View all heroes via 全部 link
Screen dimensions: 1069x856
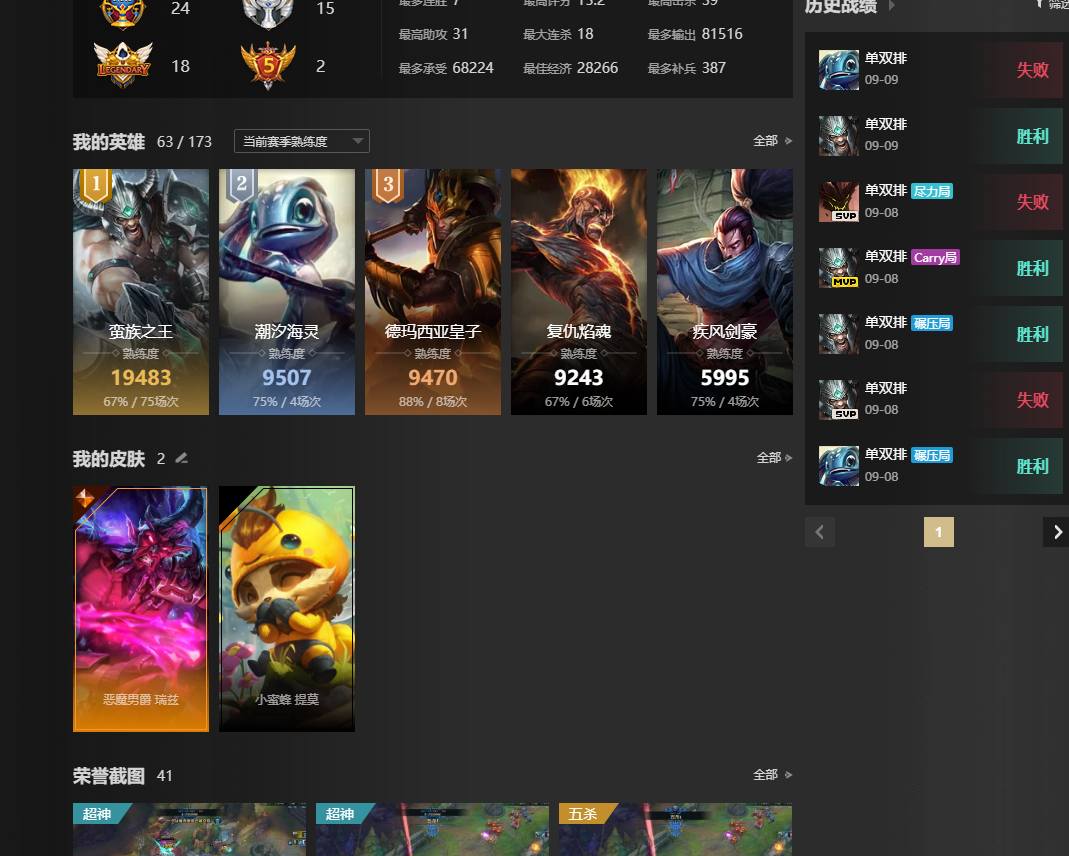772,140
